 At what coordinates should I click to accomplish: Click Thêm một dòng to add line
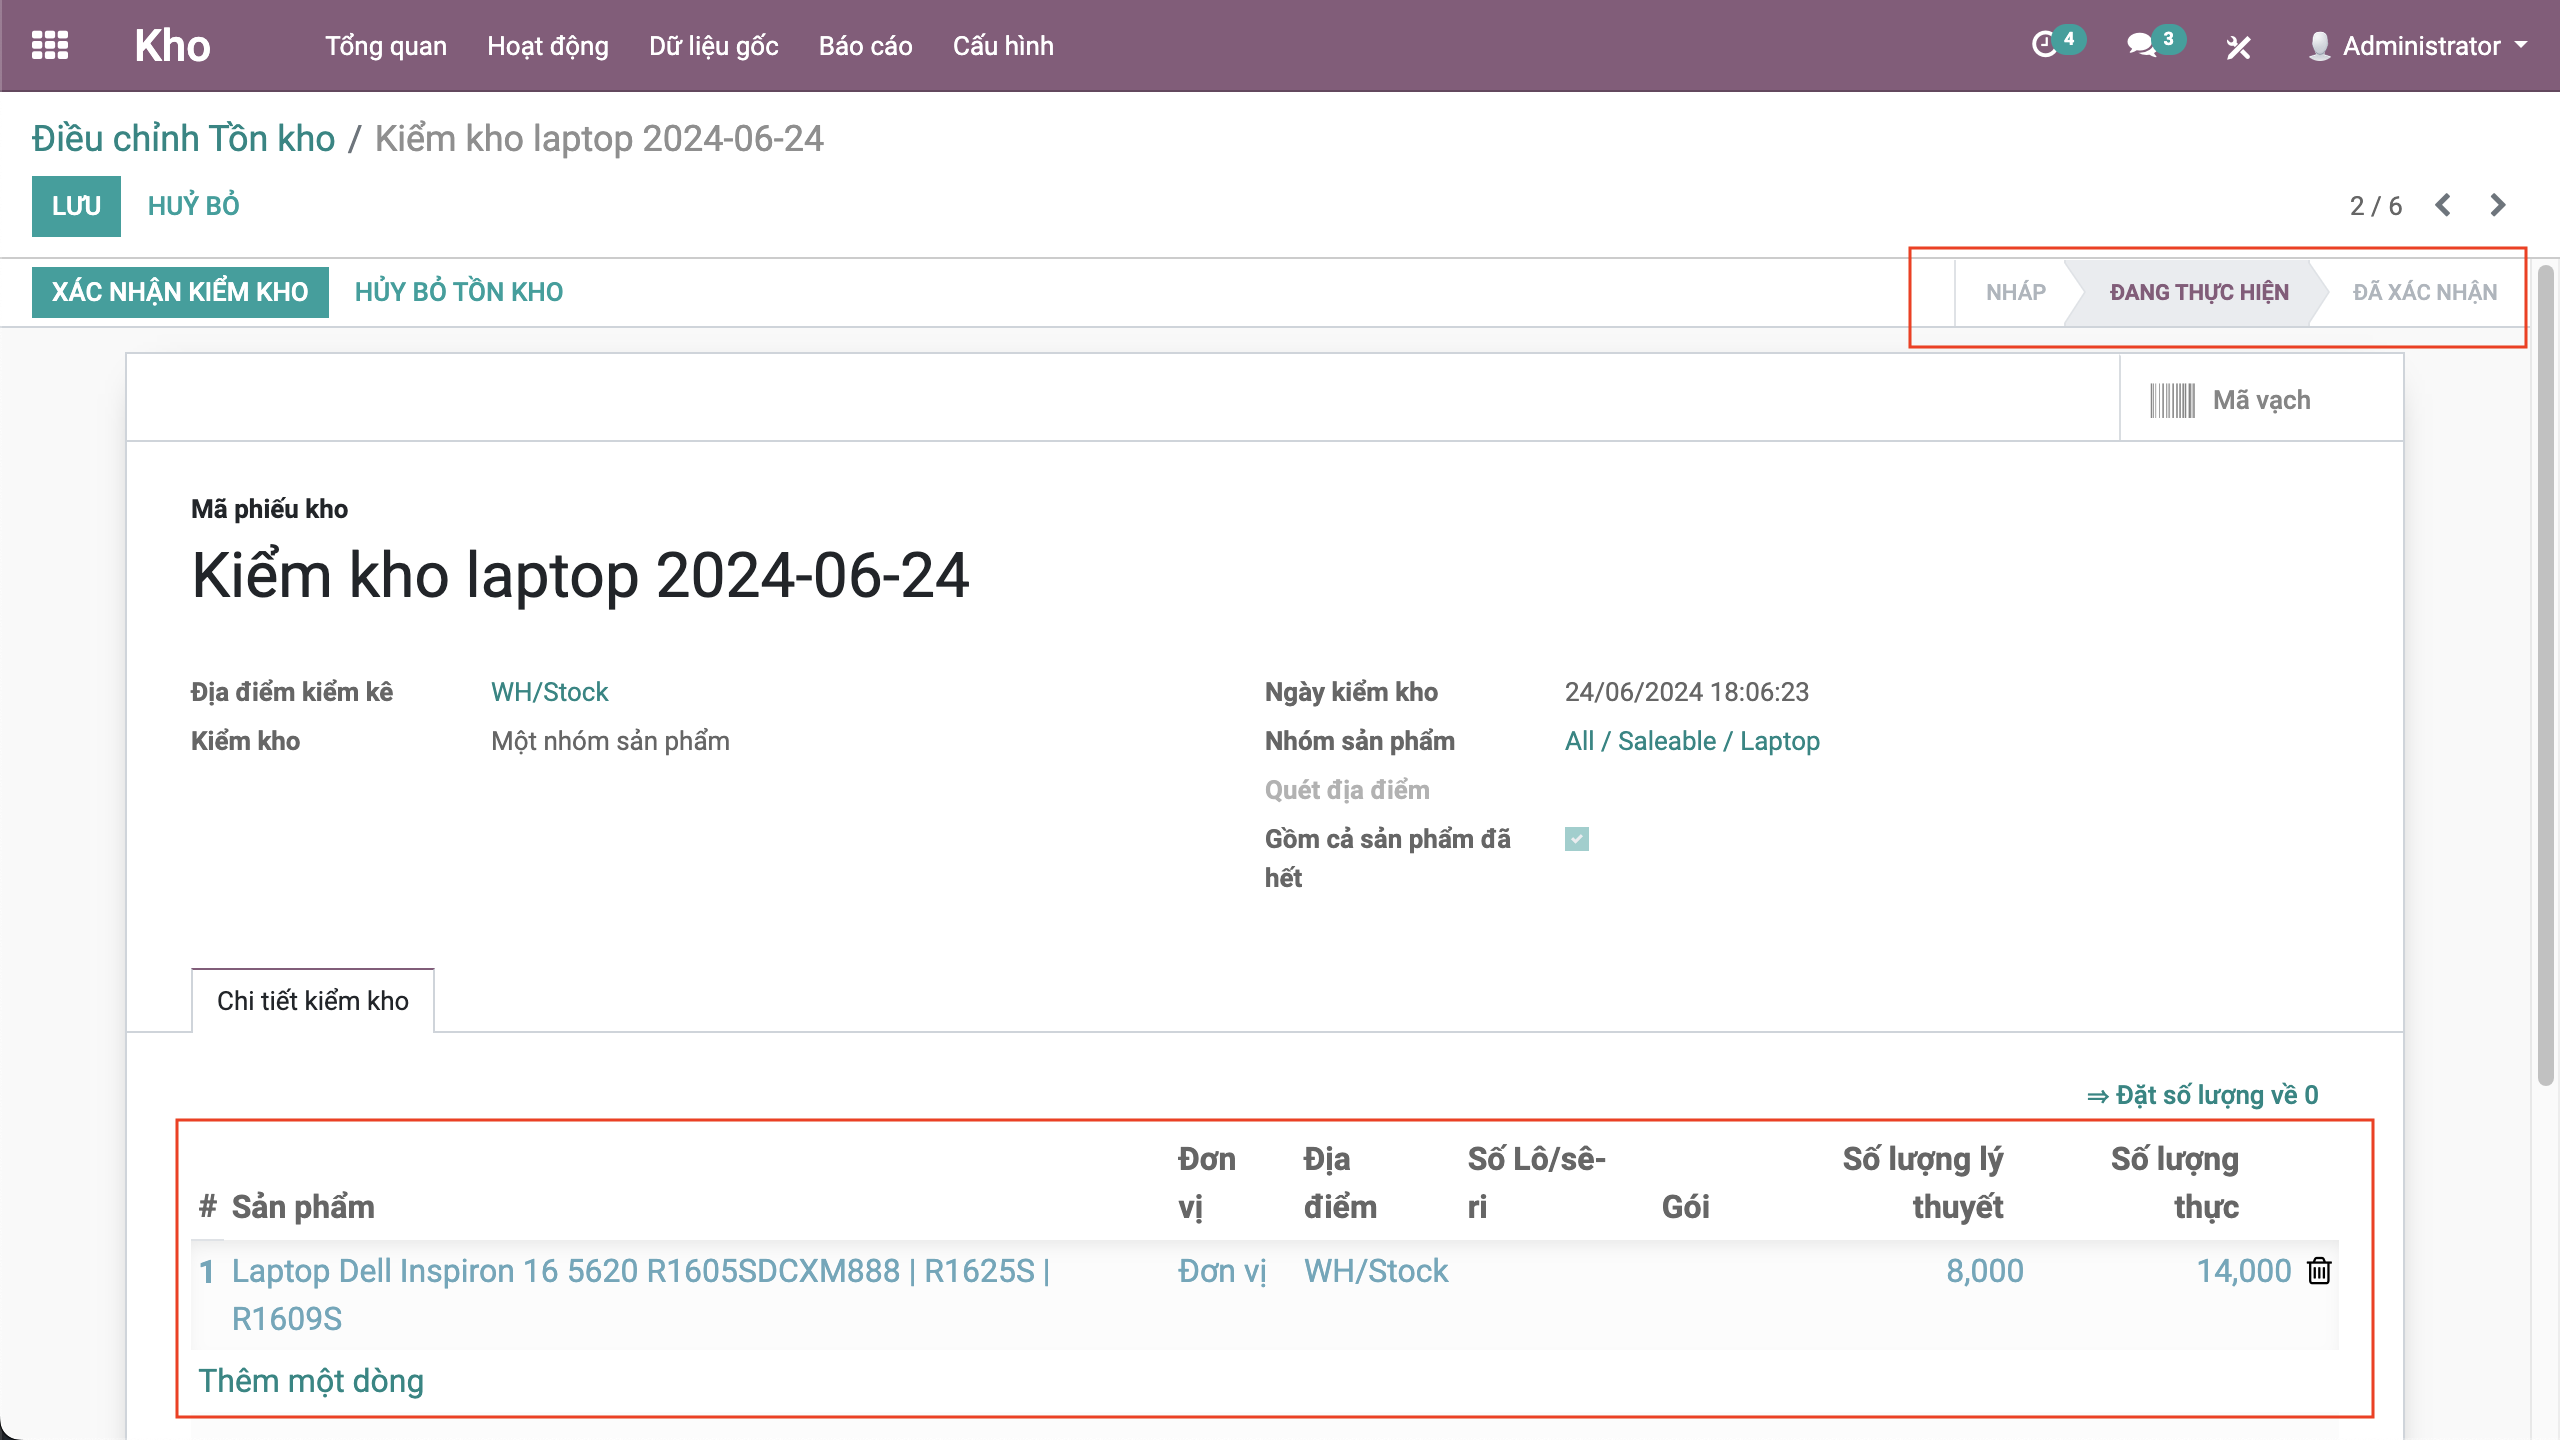[x=311, y=1381]
